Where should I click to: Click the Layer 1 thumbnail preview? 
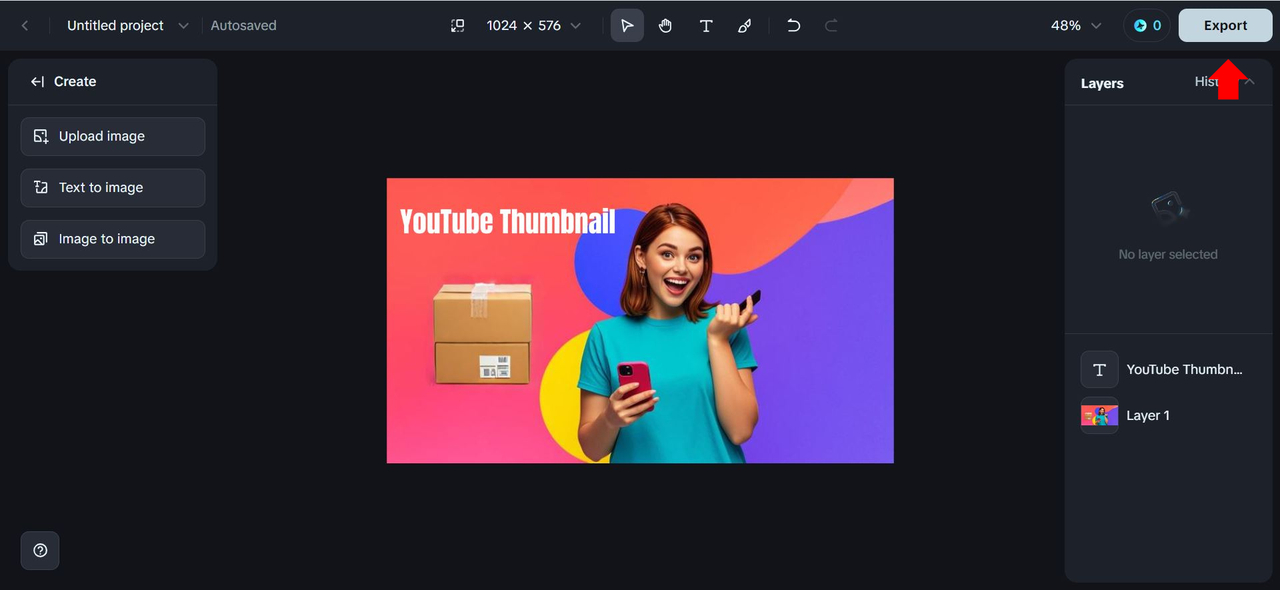tap(1100, 415)
